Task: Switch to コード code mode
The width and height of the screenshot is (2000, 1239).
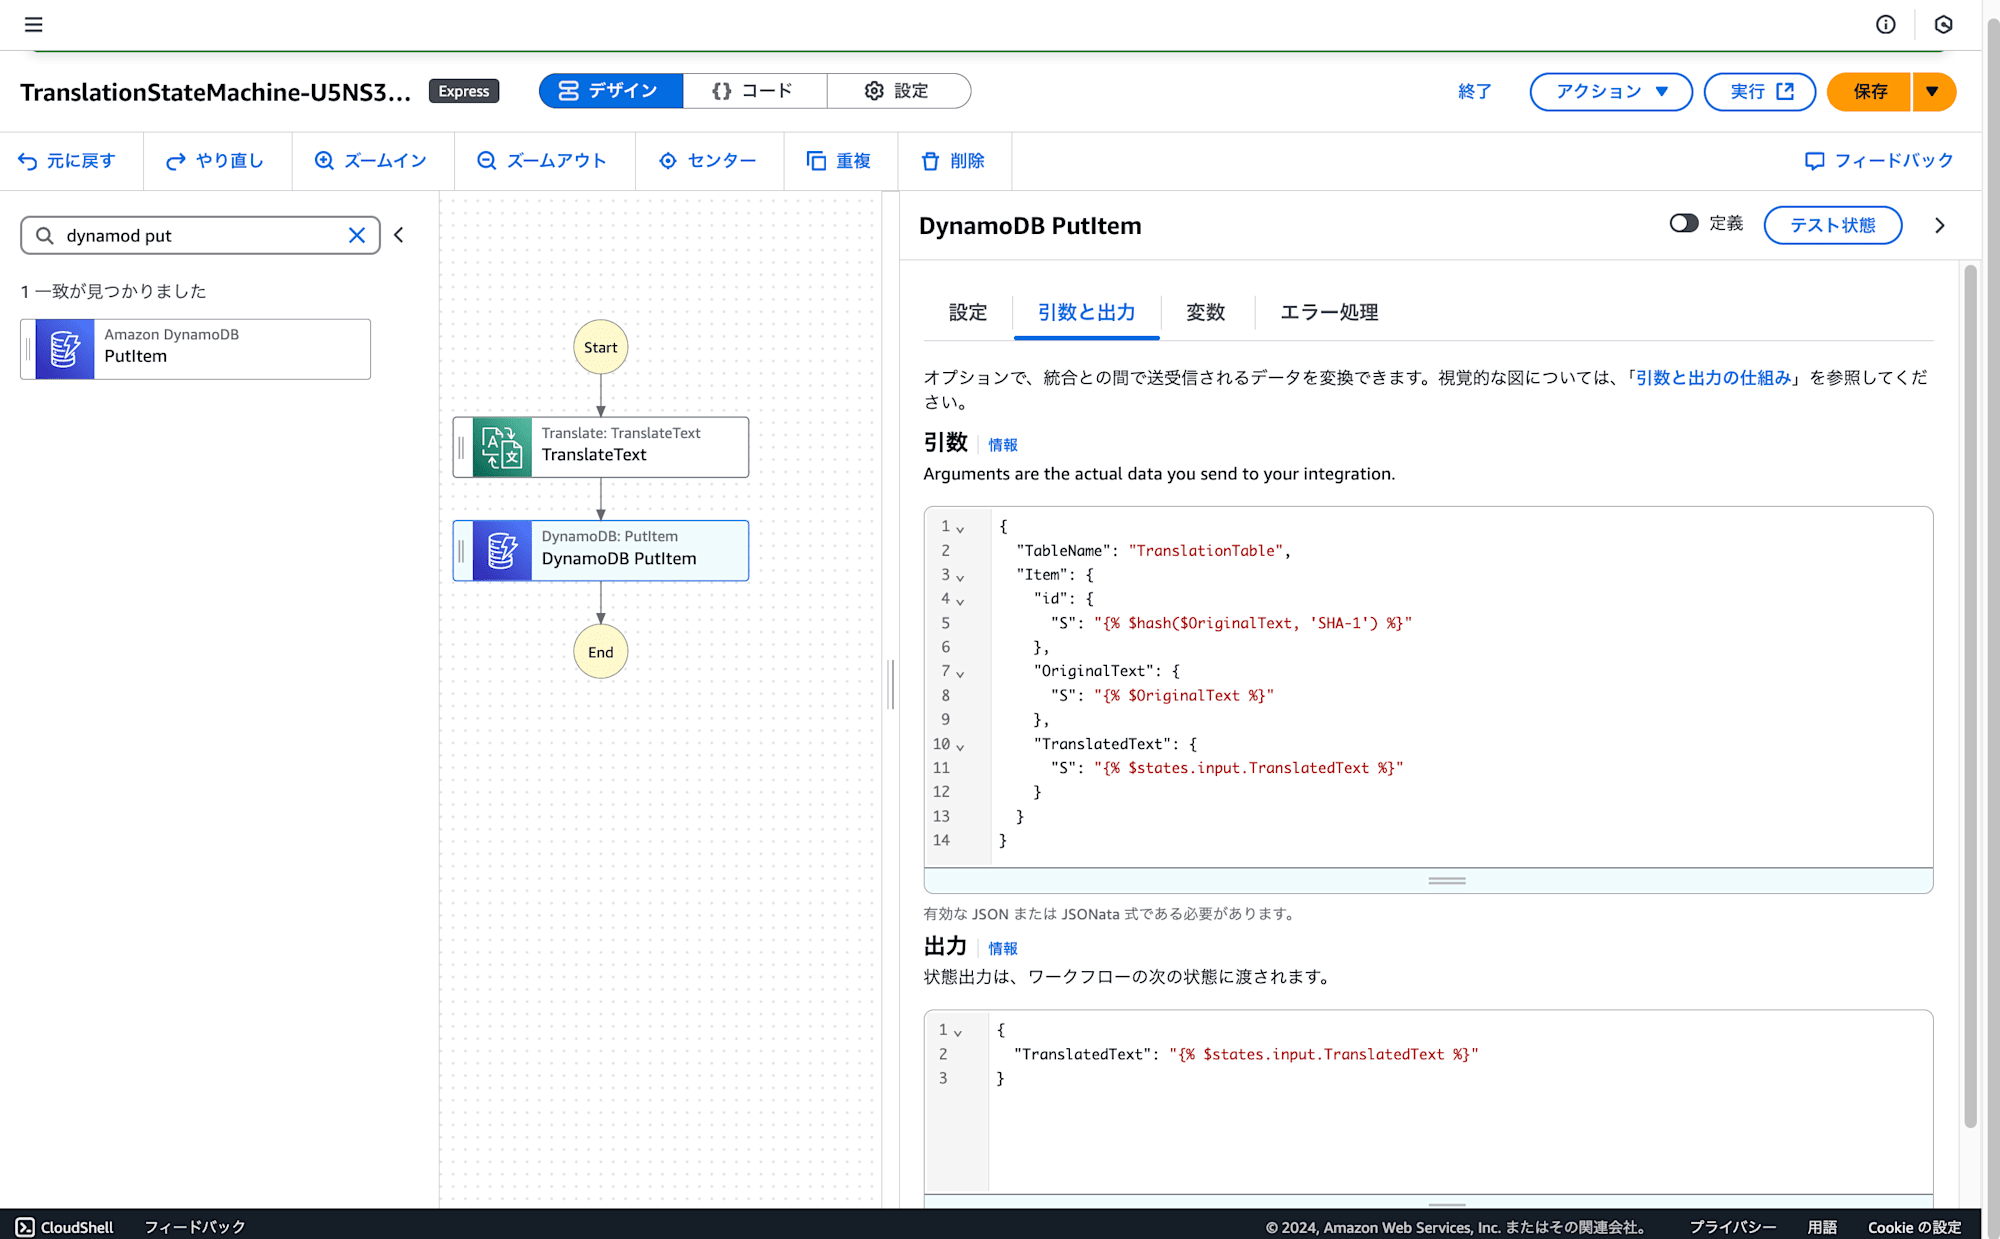Action: pos(754,91)
